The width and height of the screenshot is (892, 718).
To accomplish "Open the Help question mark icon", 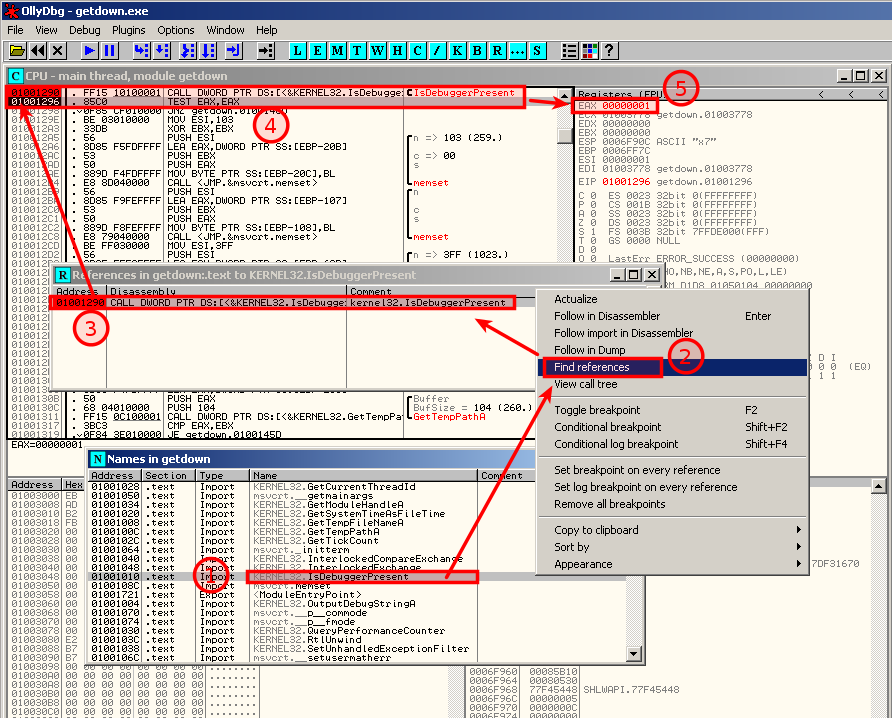I will pos(609,50).
